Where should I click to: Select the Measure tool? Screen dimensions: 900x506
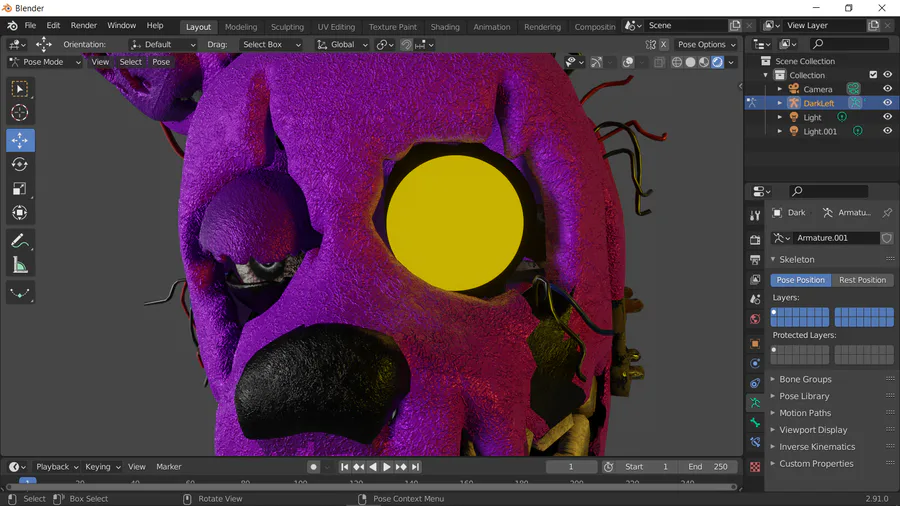coord(20,266)
